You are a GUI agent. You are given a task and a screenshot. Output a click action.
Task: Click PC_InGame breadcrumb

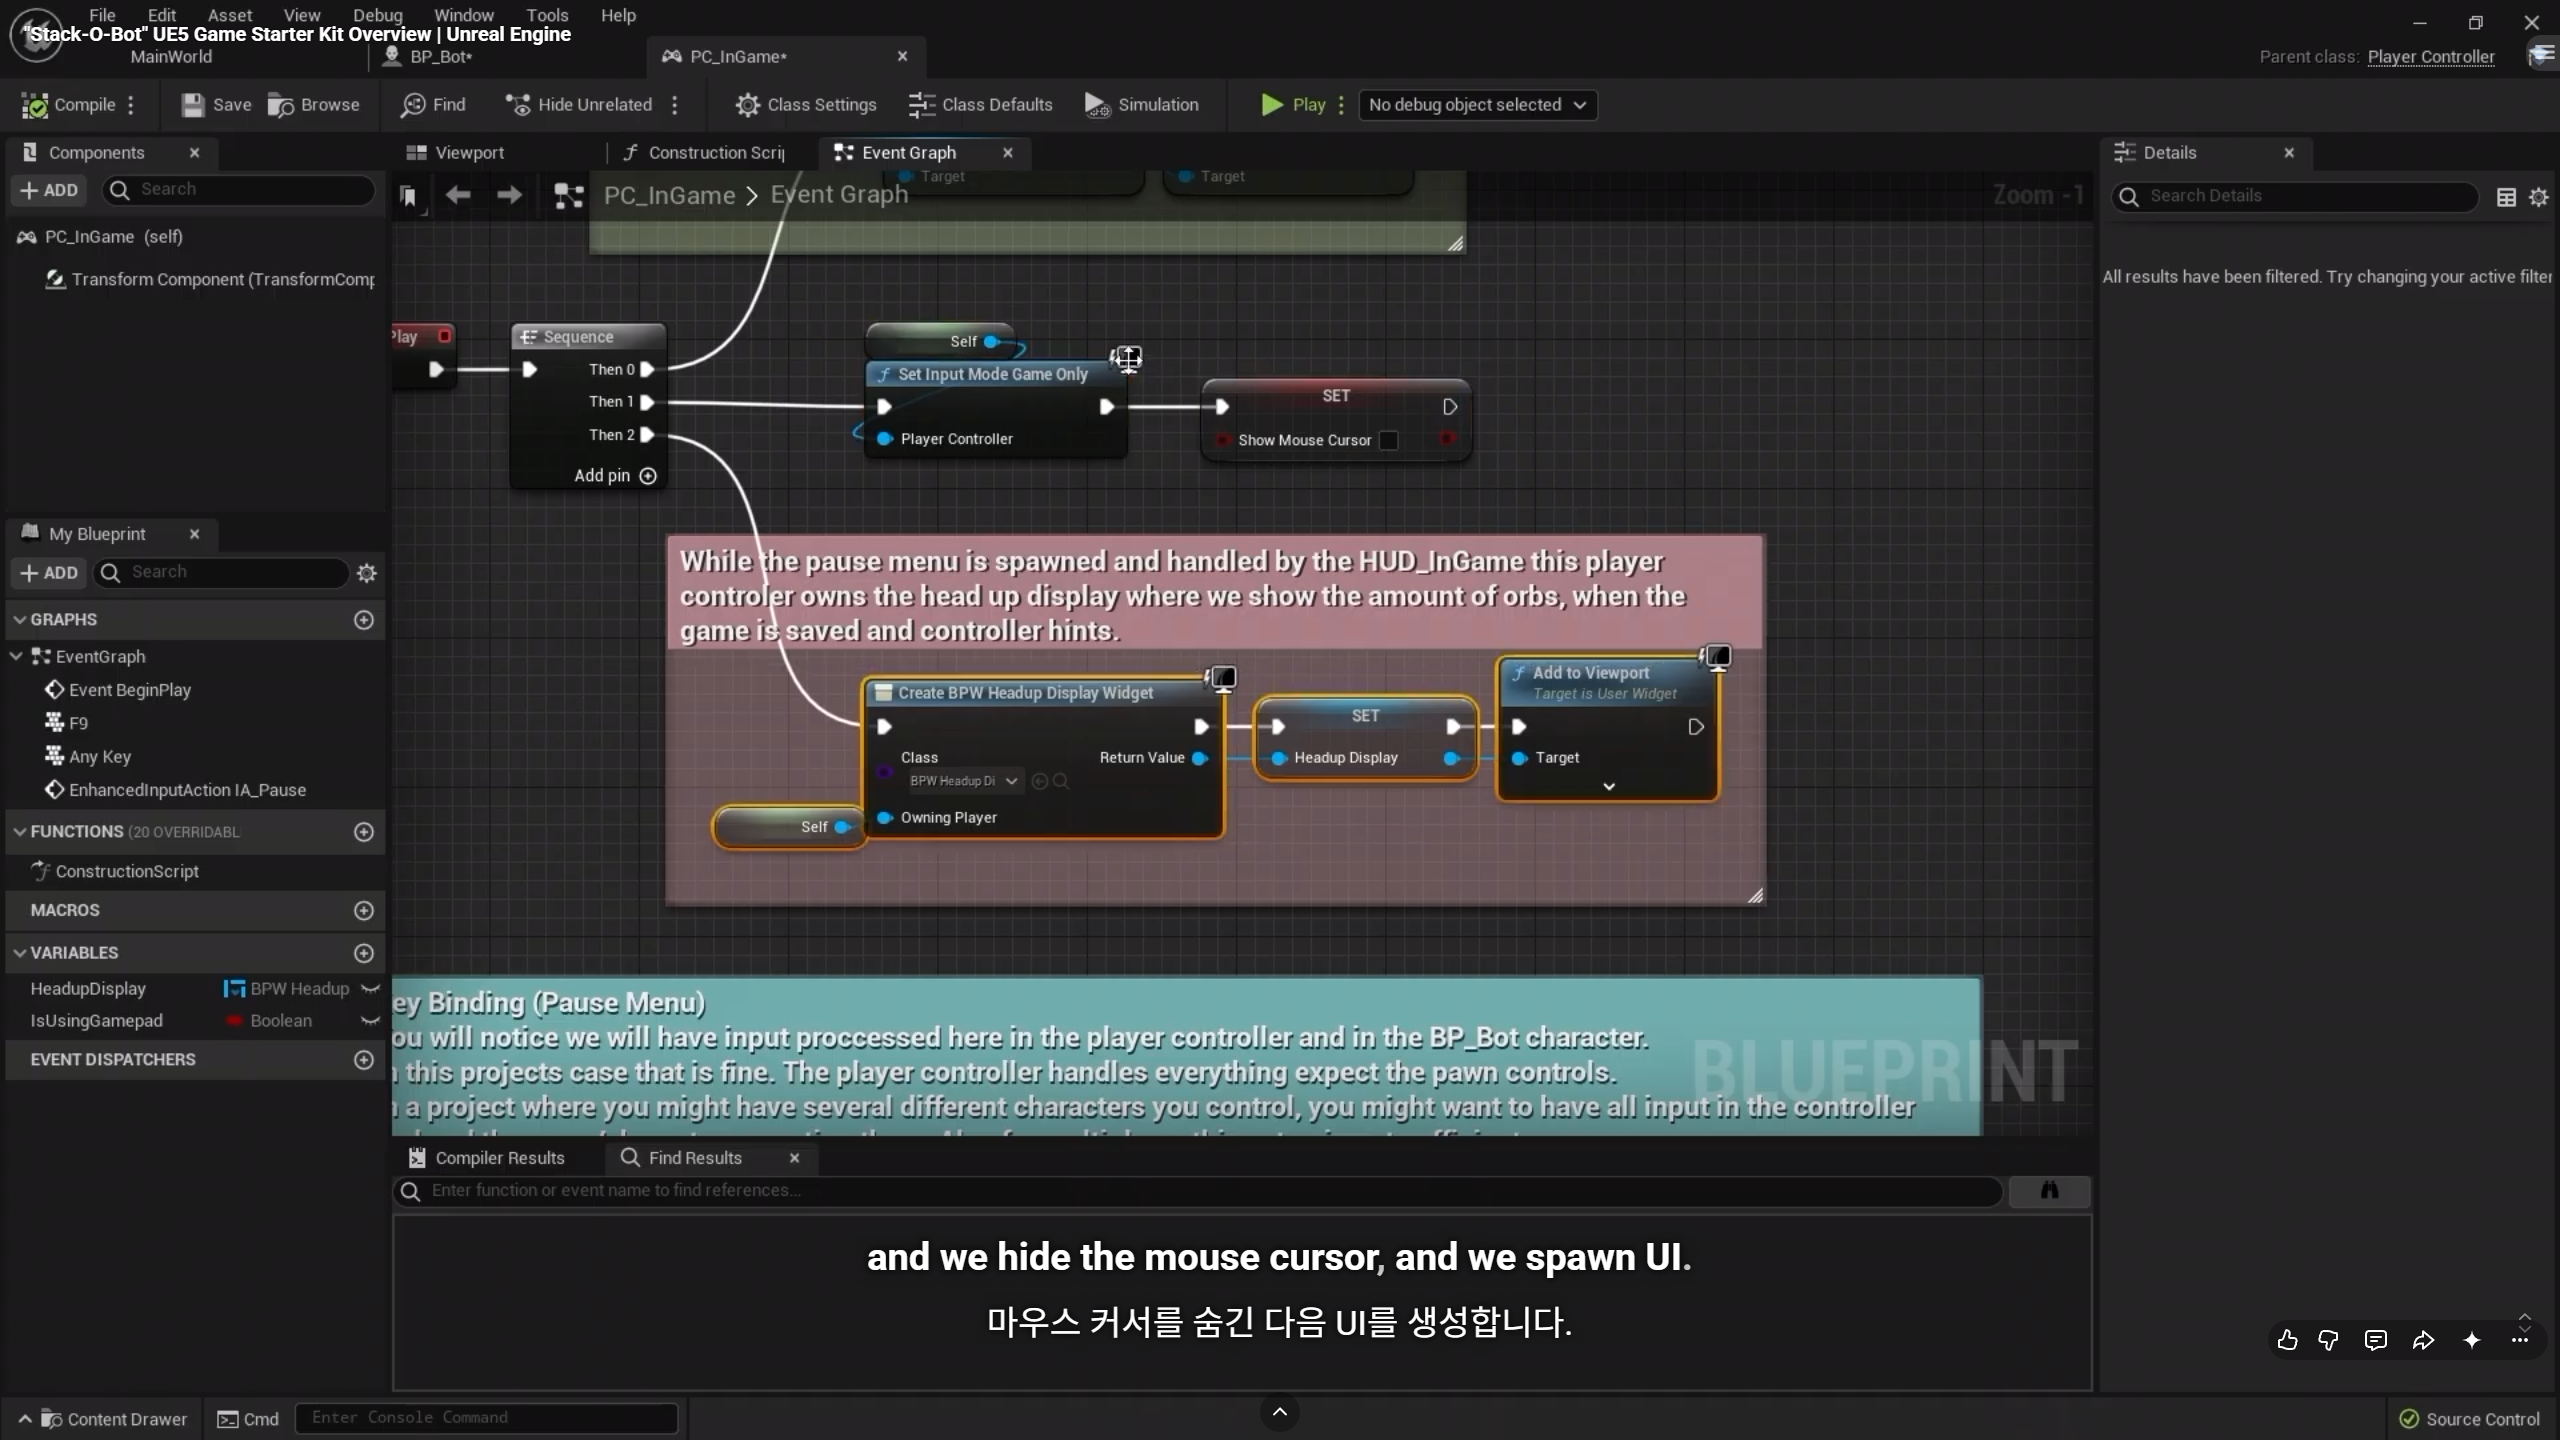click(x=669, y=196)
